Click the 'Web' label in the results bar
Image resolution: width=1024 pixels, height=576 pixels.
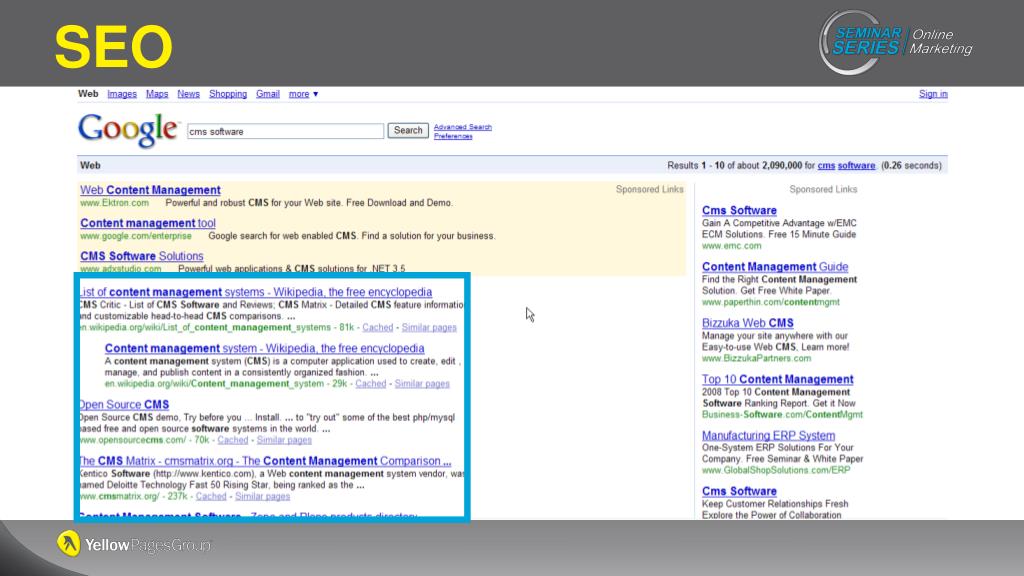pos(90,166)
